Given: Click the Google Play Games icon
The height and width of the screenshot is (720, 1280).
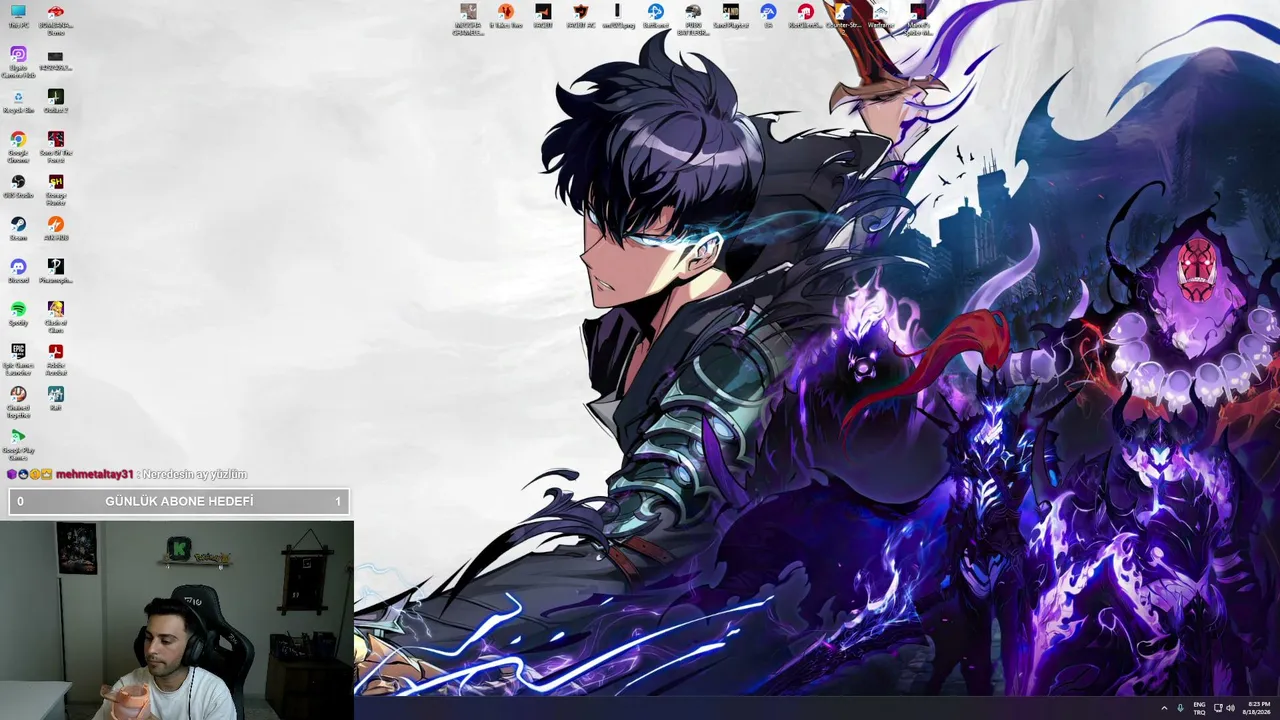Looking at the screenshot, I should [18, 444].
